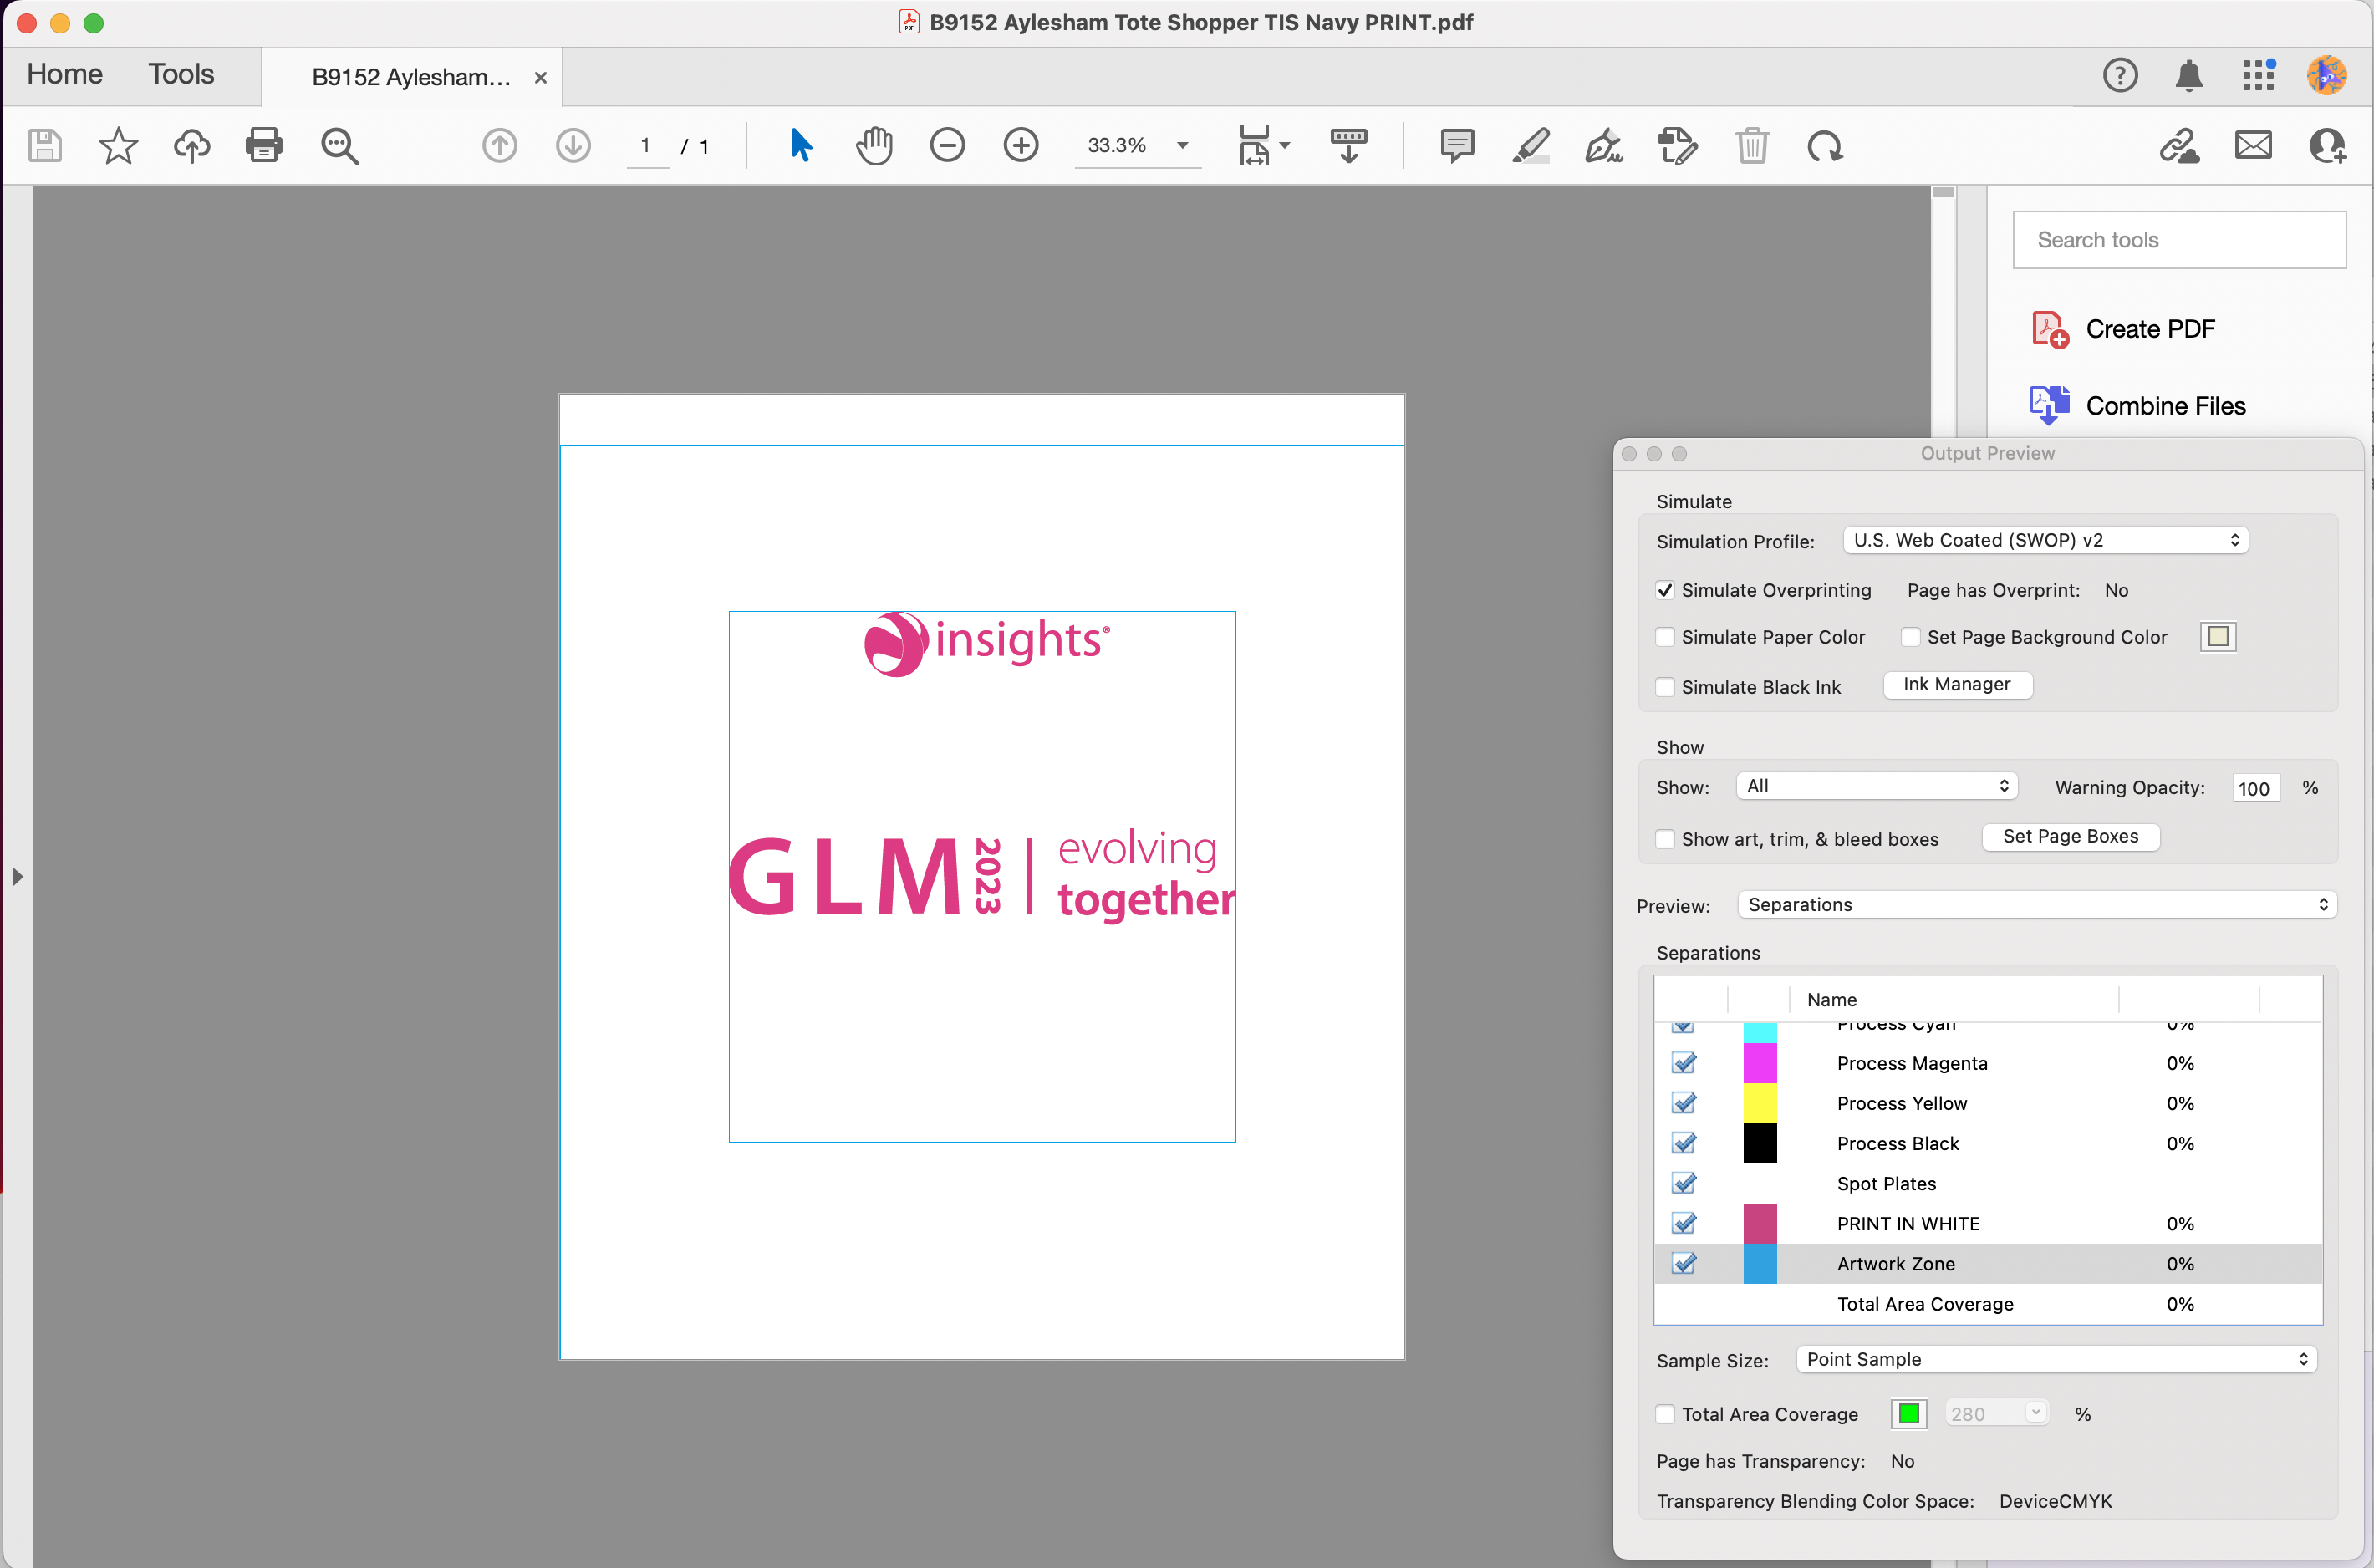Disable Simulate Overprinting checkbox
Viewport: 2374px width, 1568px height.
click(1665, 590)
